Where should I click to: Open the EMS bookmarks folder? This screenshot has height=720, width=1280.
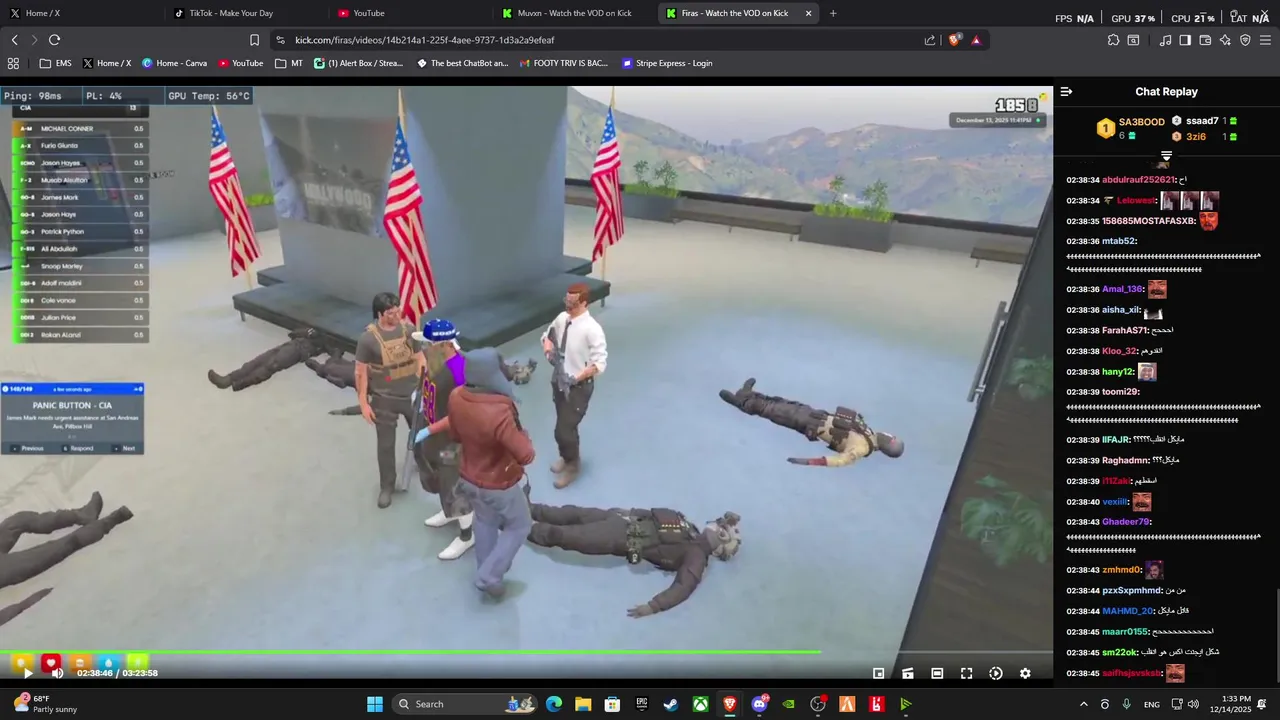tap(55, 63)
